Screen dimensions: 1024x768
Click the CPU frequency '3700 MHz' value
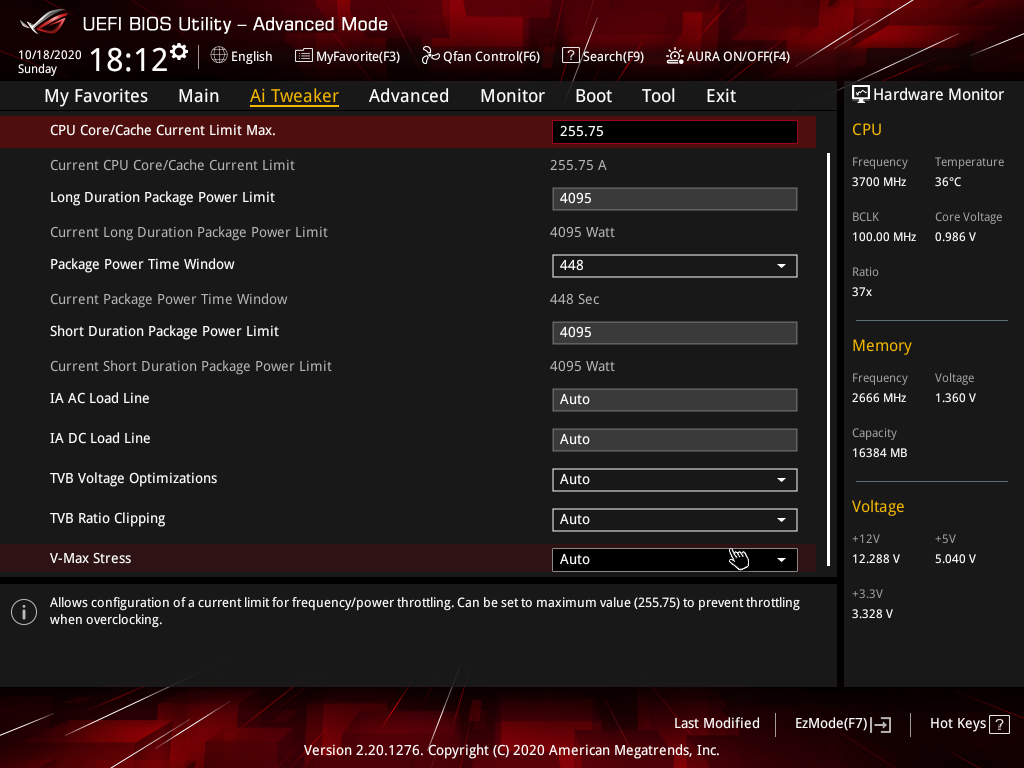[x=878, y=182]
